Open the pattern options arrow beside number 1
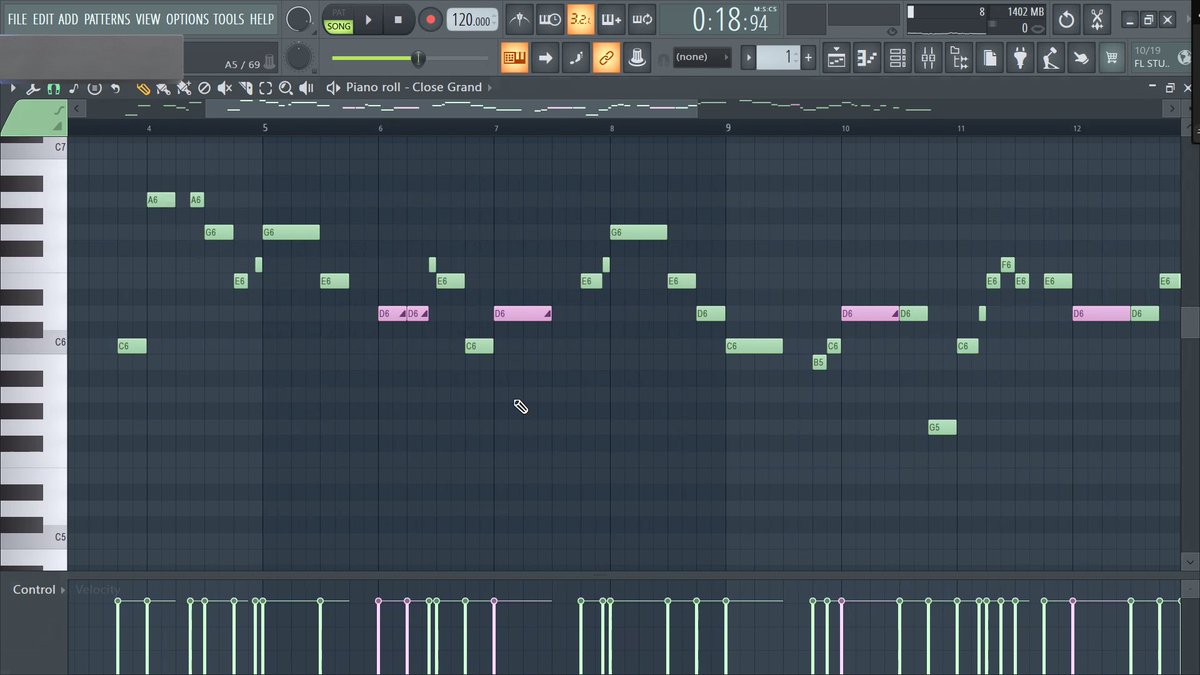The height and width of the screenshot is (675, 1200). coord(748,58)
